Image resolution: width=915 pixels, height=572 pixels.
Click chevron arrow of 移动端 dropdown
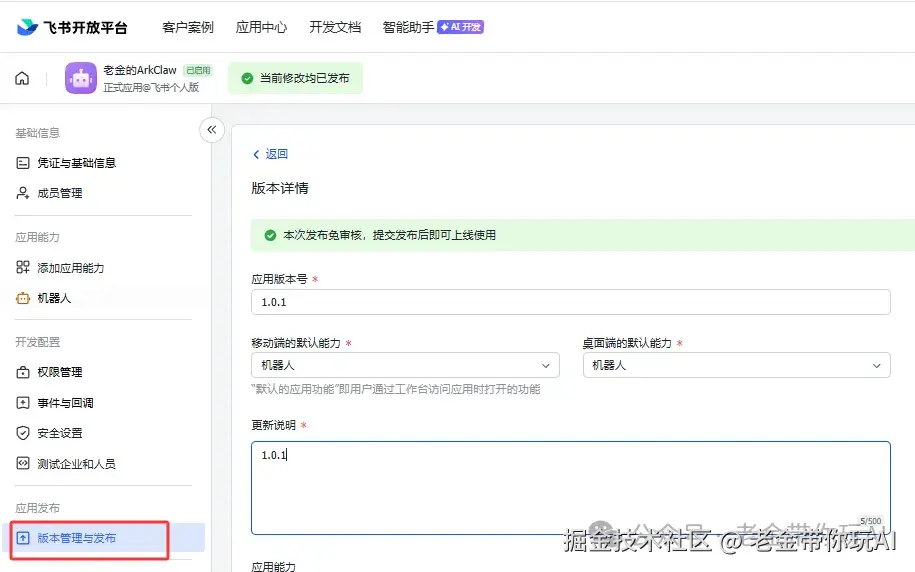(x=546, y=366)
